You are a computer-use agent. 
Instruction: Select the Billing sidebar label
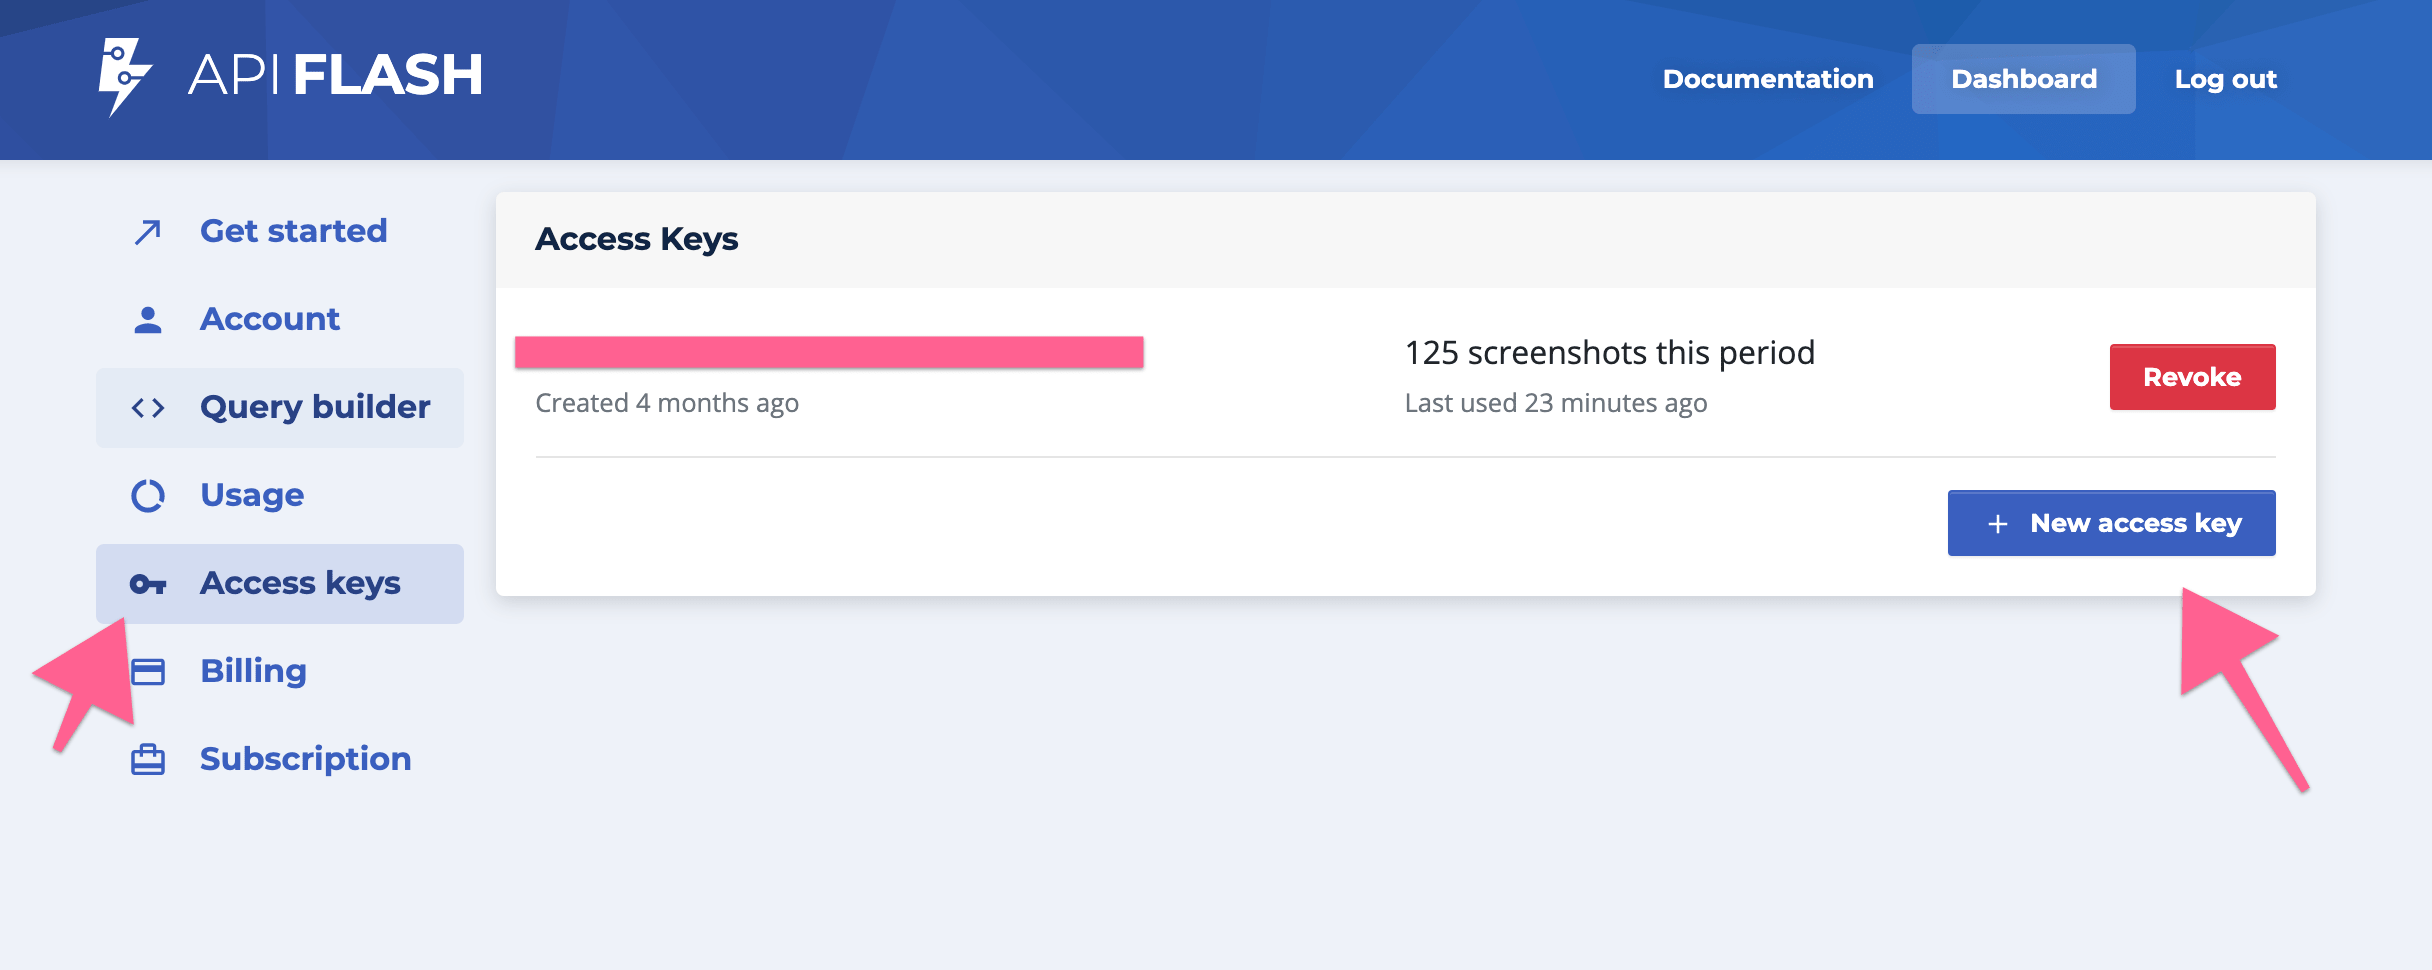click(x=253, y=671)
